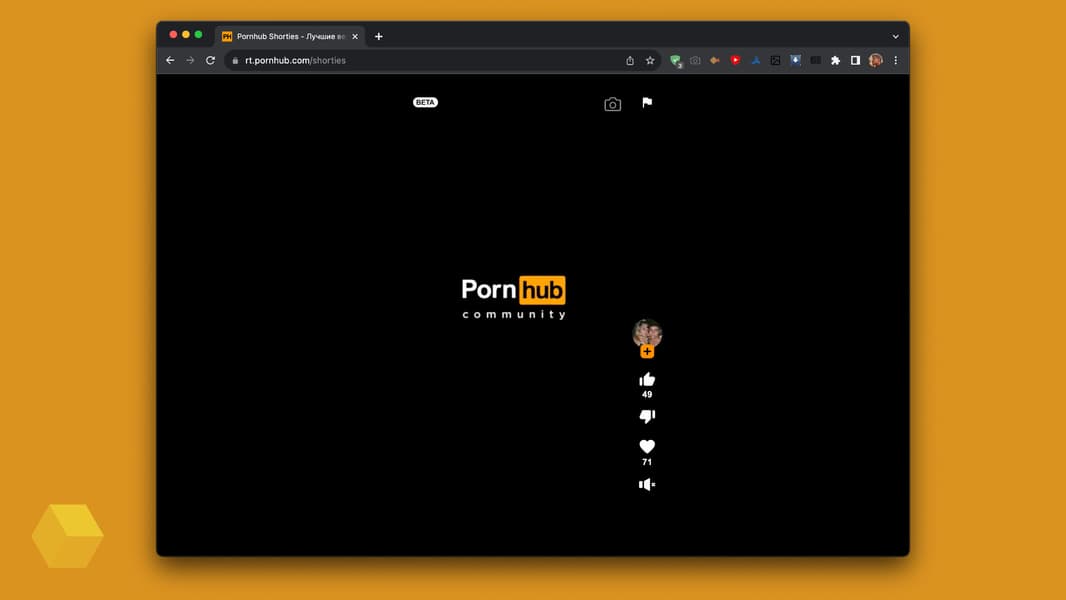Screen dimensions: 1066x600
Task: Report the video with the flag icon
Action: (x=647, y=103)
